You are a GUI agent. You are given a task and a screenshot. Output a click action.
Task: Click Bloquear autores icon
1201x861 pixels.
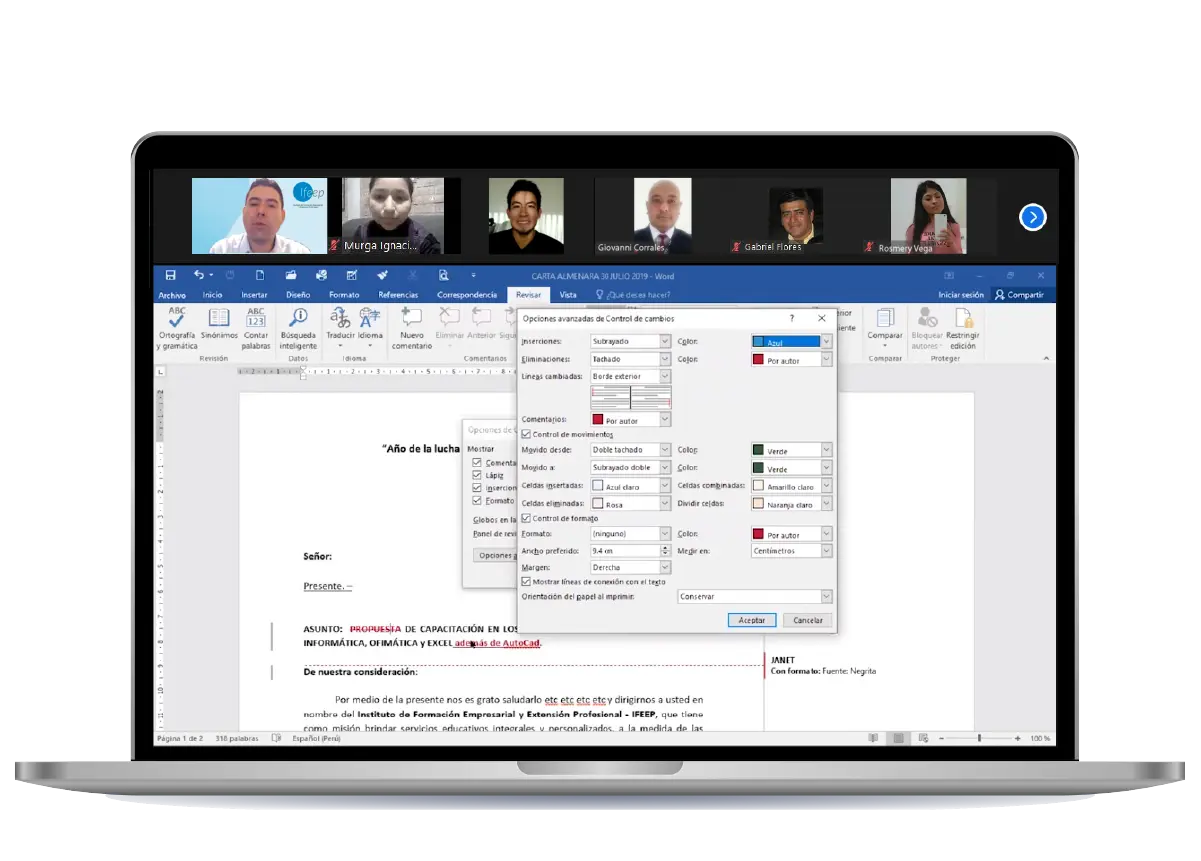click(927, 318)
